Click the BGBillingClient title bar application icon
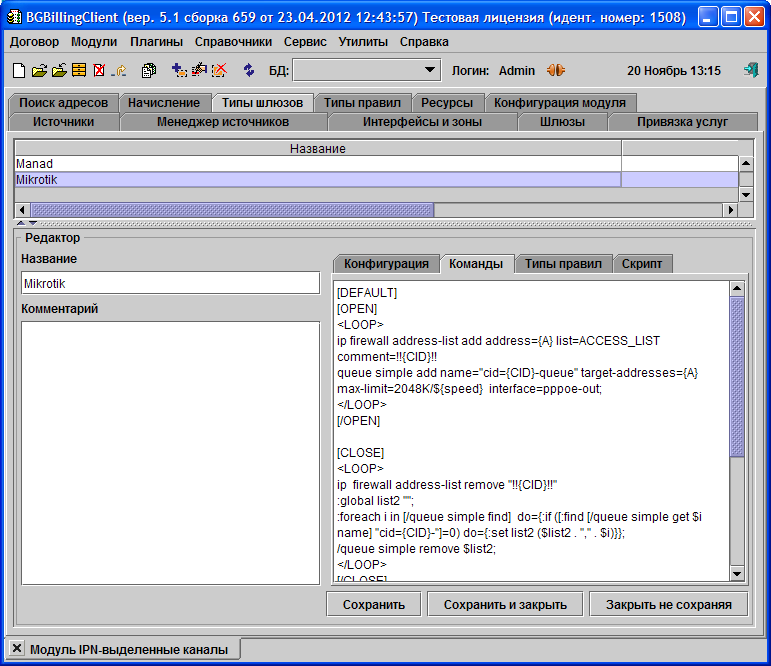The width and height of the screenshot is (771, 666). tap(15, 17)
